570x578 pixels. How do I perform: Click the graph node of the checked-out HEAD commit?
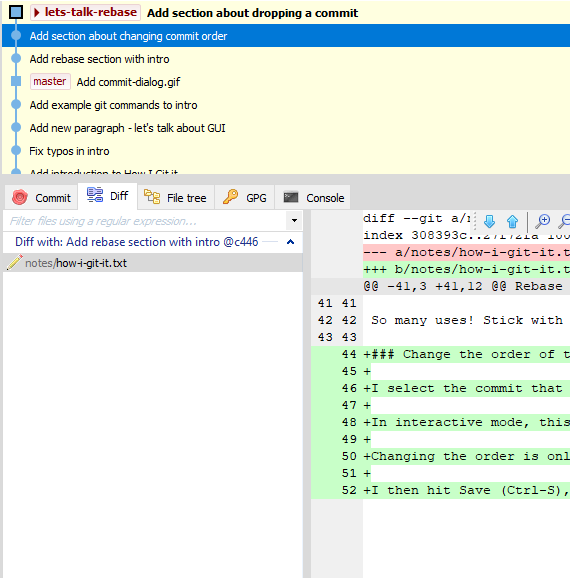pos(16,12)
